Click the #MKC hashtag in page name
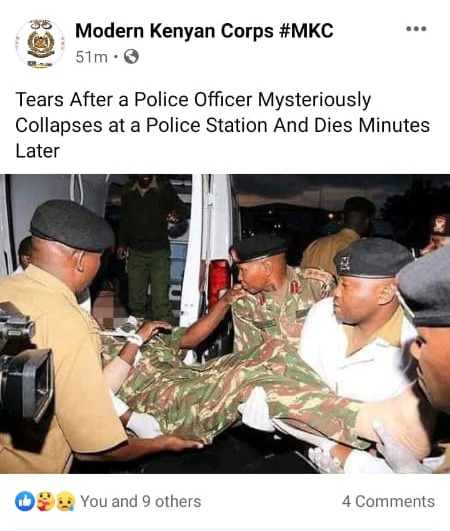 [x=306, y=31]
